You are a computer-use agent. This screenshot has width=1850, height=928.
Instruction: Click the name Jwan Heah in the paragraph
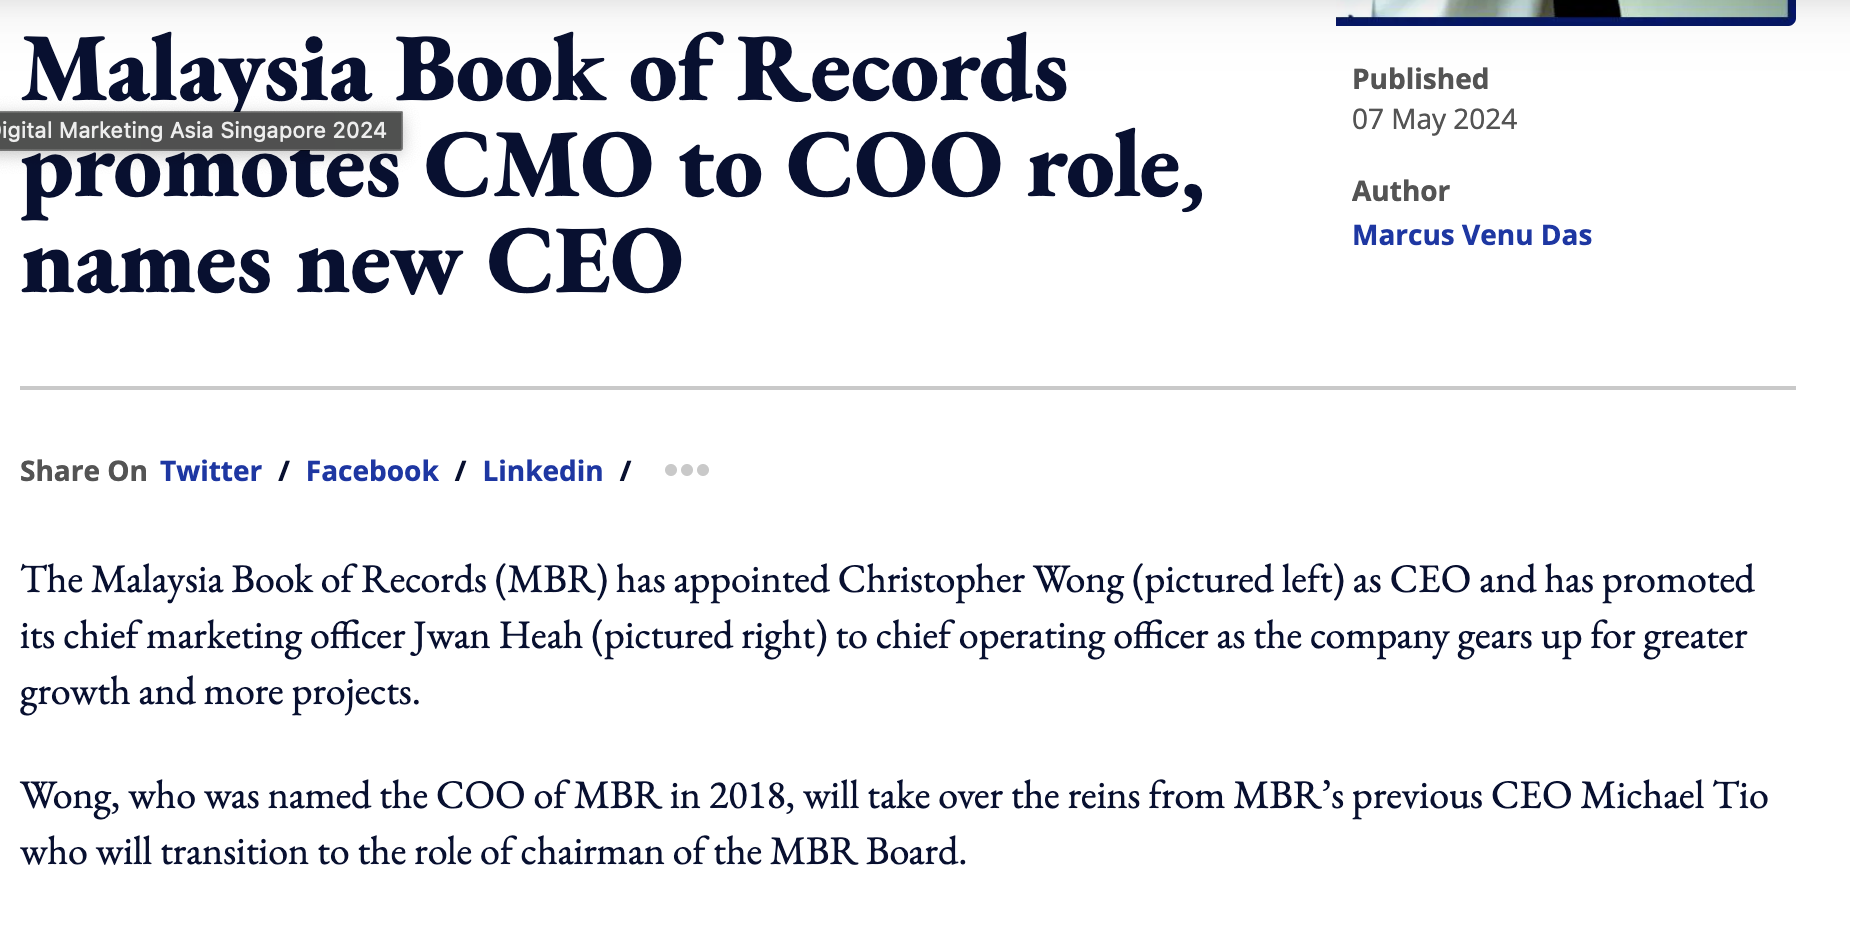(497, 636)
